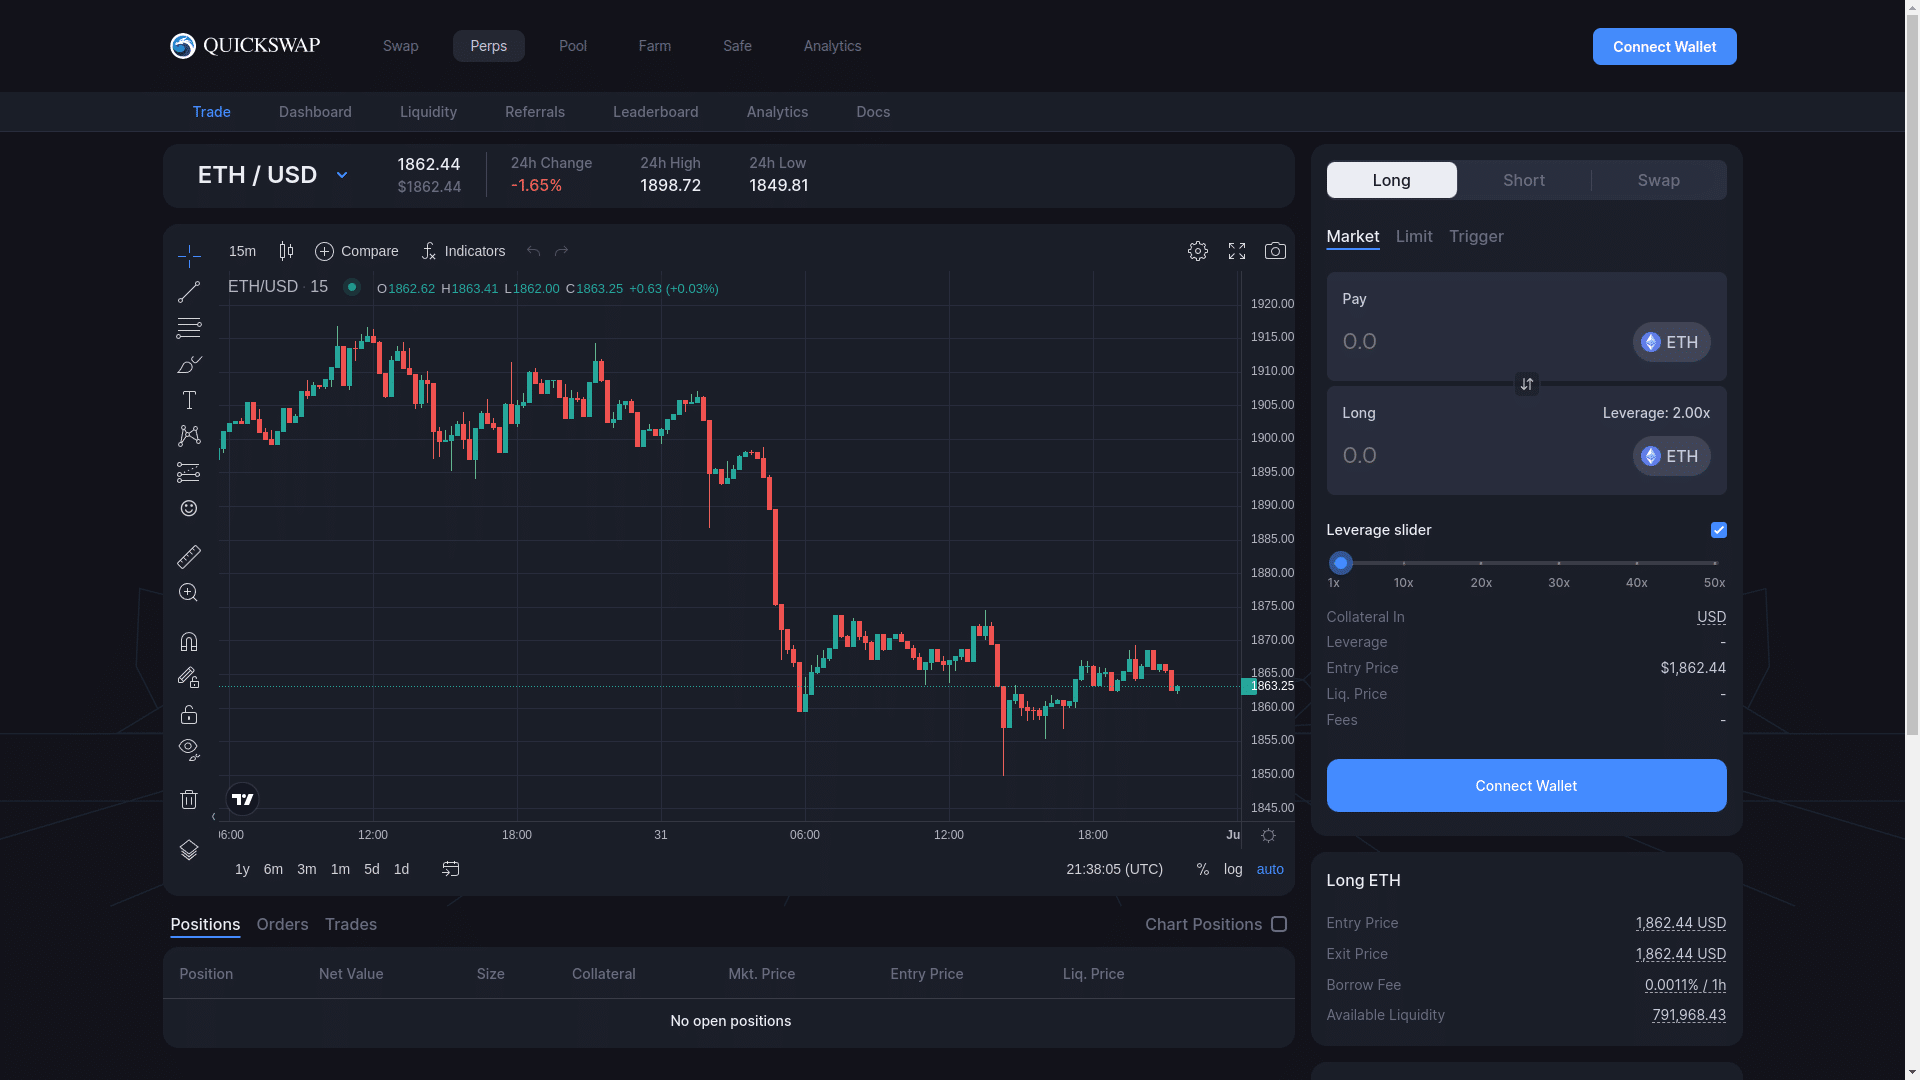Uncheck the Leverage slider checkbox
This screenshot has height=1080, width=1920.
1718,530
